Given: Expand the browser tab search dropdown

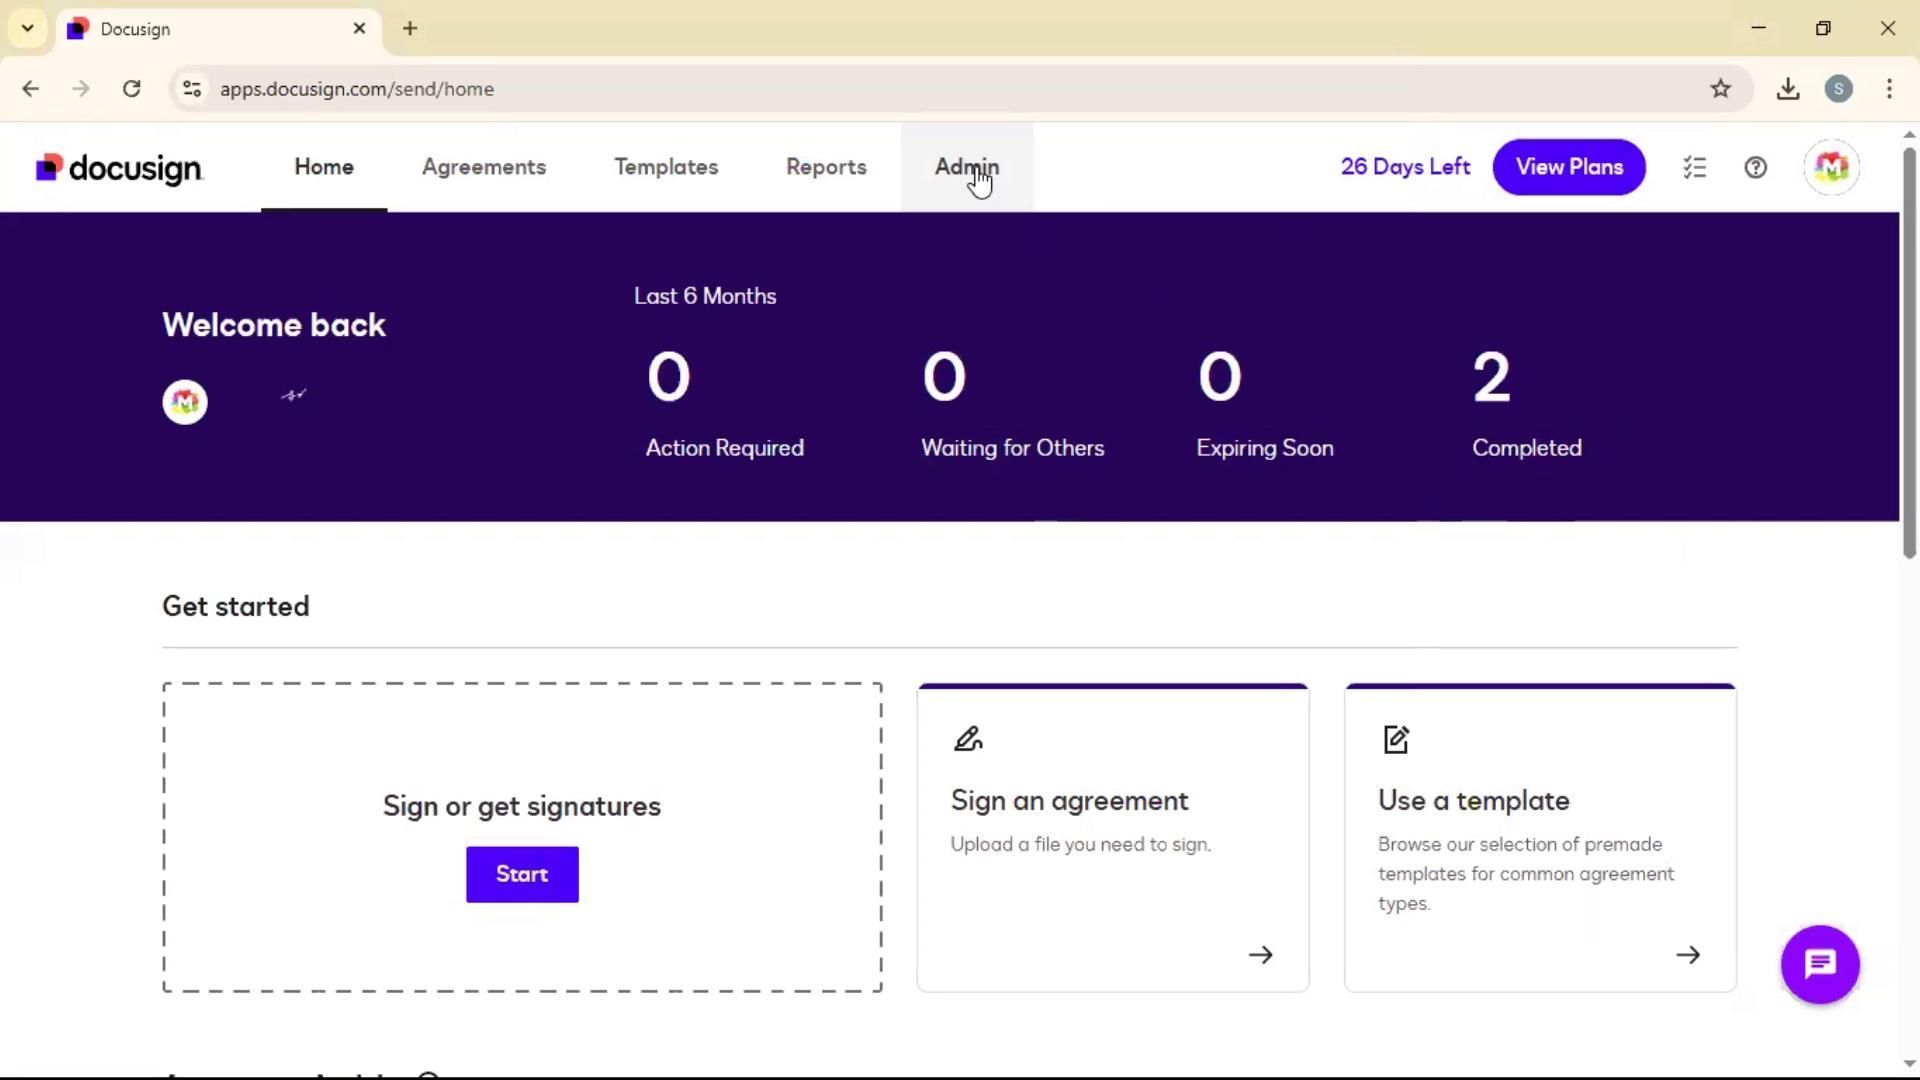Looking at the screenshot, I should [x=28, y=28].
